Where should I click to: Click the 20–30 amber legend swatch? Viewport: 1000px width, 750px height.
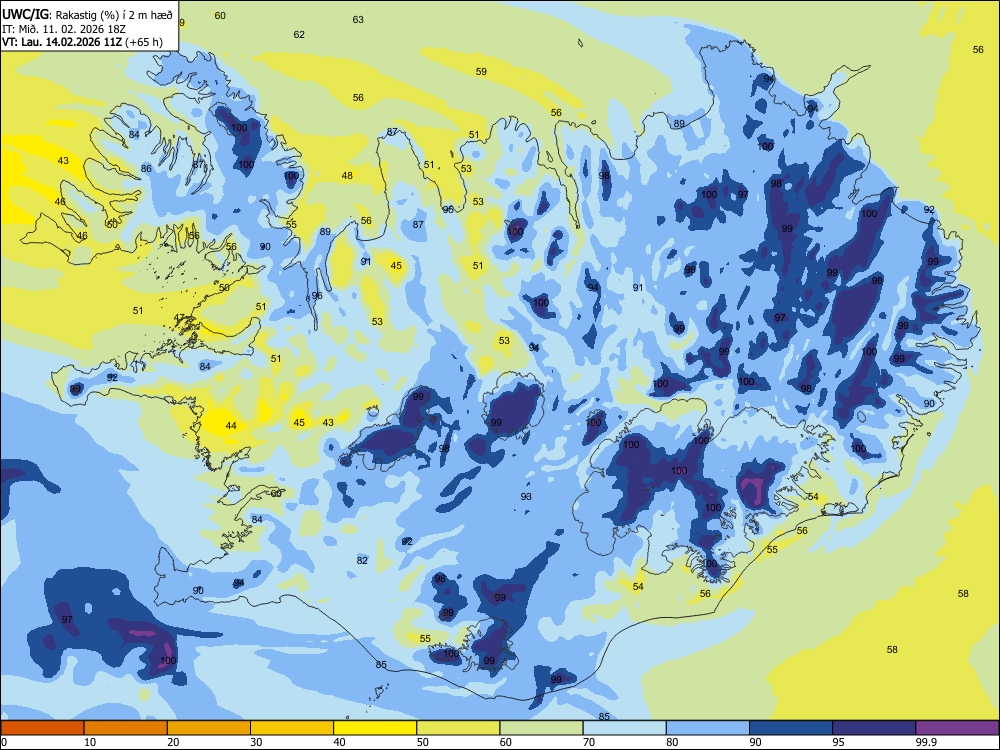pos(209,728)
